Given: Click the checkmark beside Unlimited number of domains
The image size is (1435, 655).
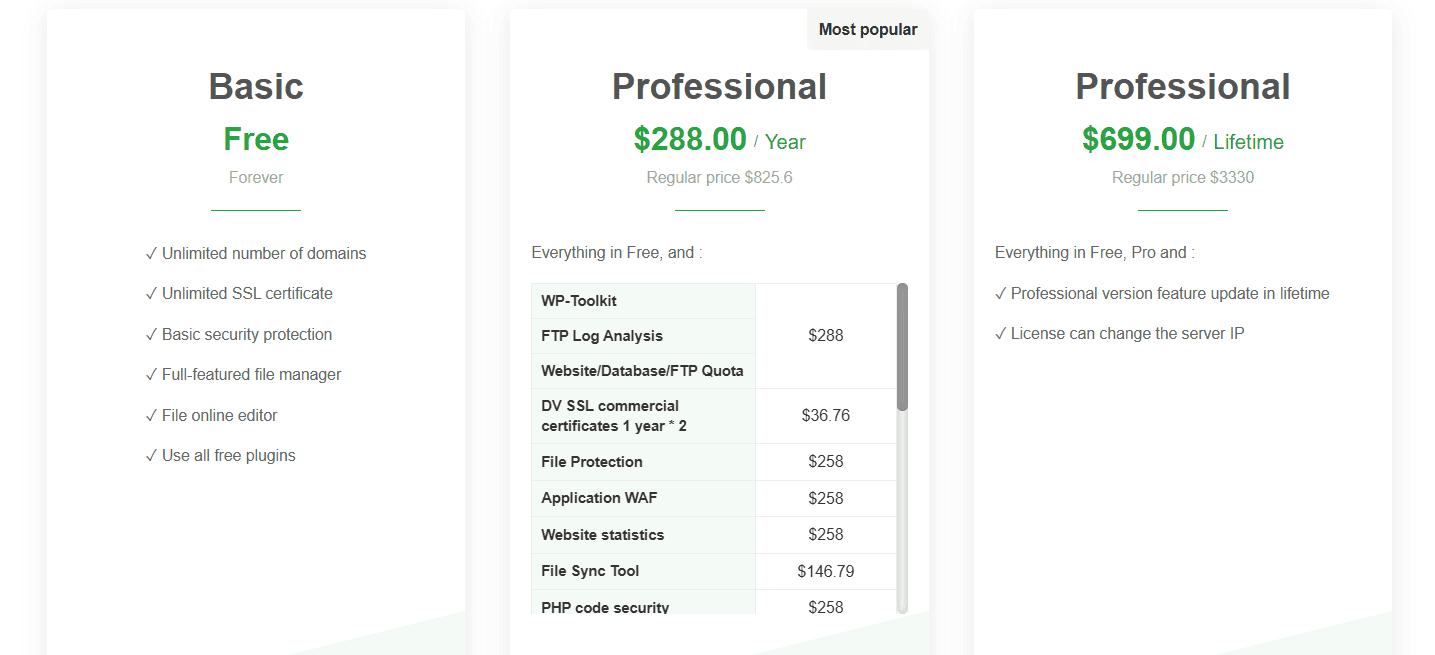Looking at the screenshot, I should pos(152,253).
